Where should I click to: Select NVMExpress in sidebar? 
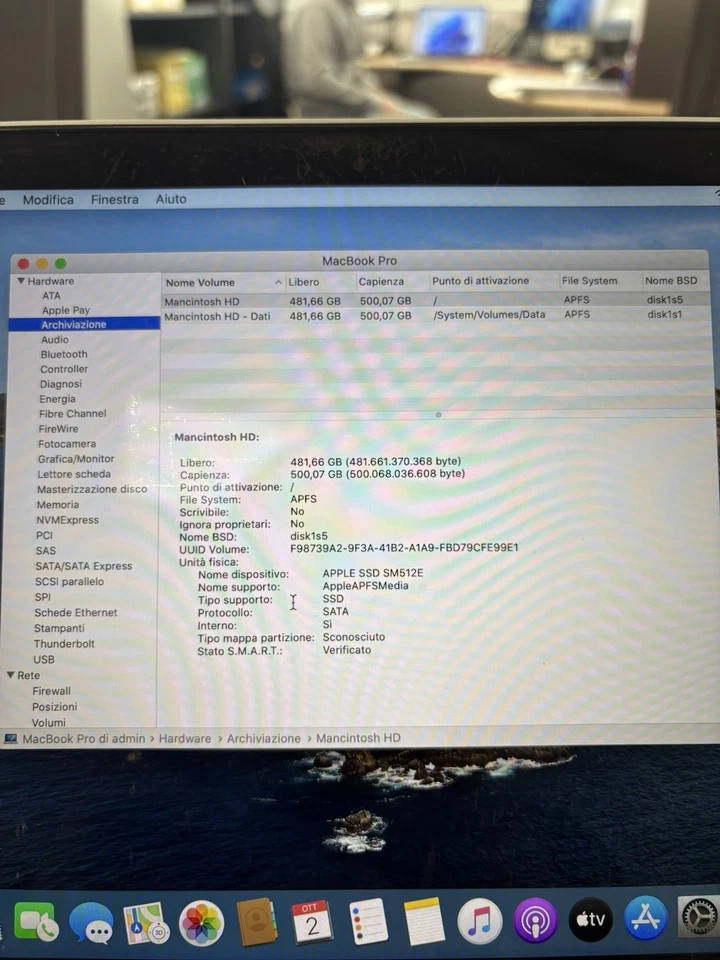coord(67,520)
